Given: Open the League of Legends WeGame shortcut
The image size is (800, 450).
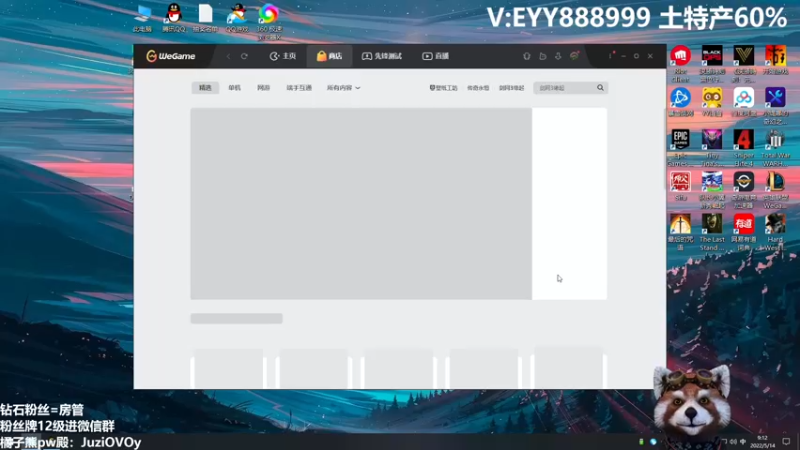Looking at the screenshot, I should [775, 190].
